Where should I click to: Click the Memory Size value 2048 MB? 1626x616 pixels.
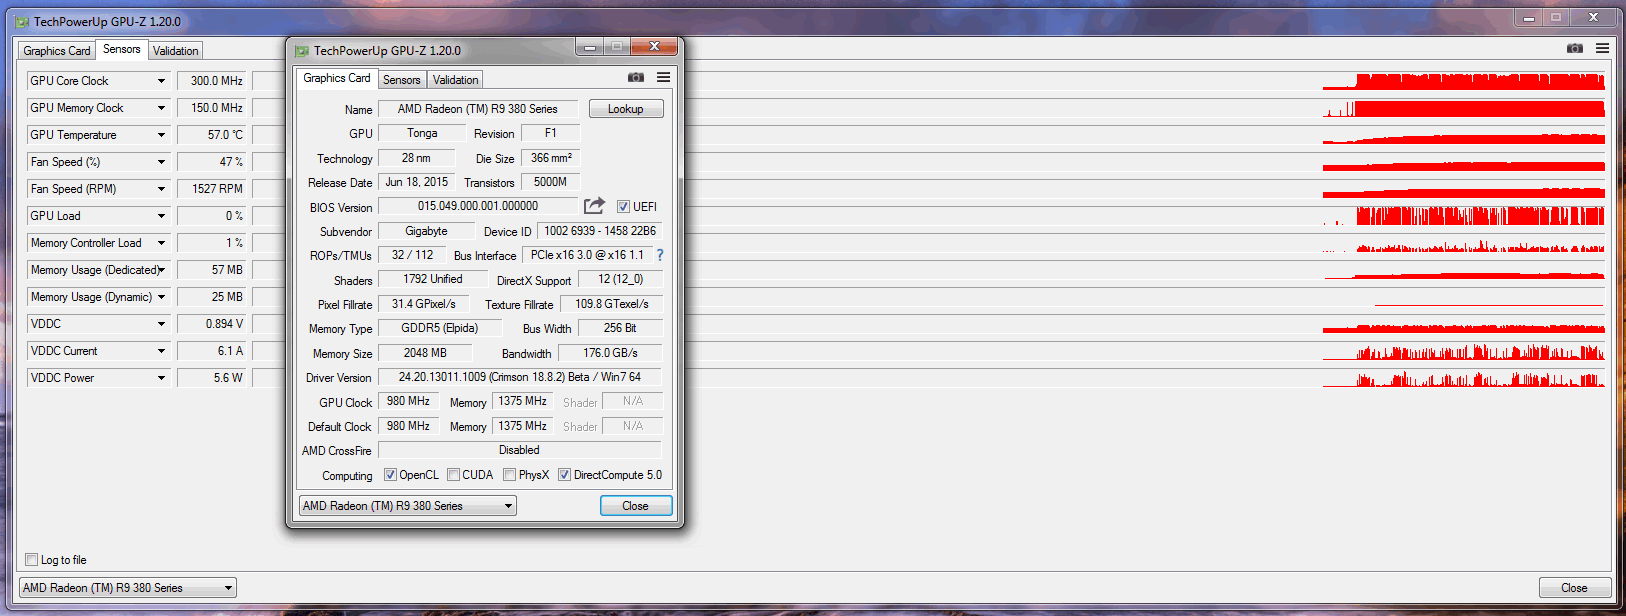pos(425,353)
